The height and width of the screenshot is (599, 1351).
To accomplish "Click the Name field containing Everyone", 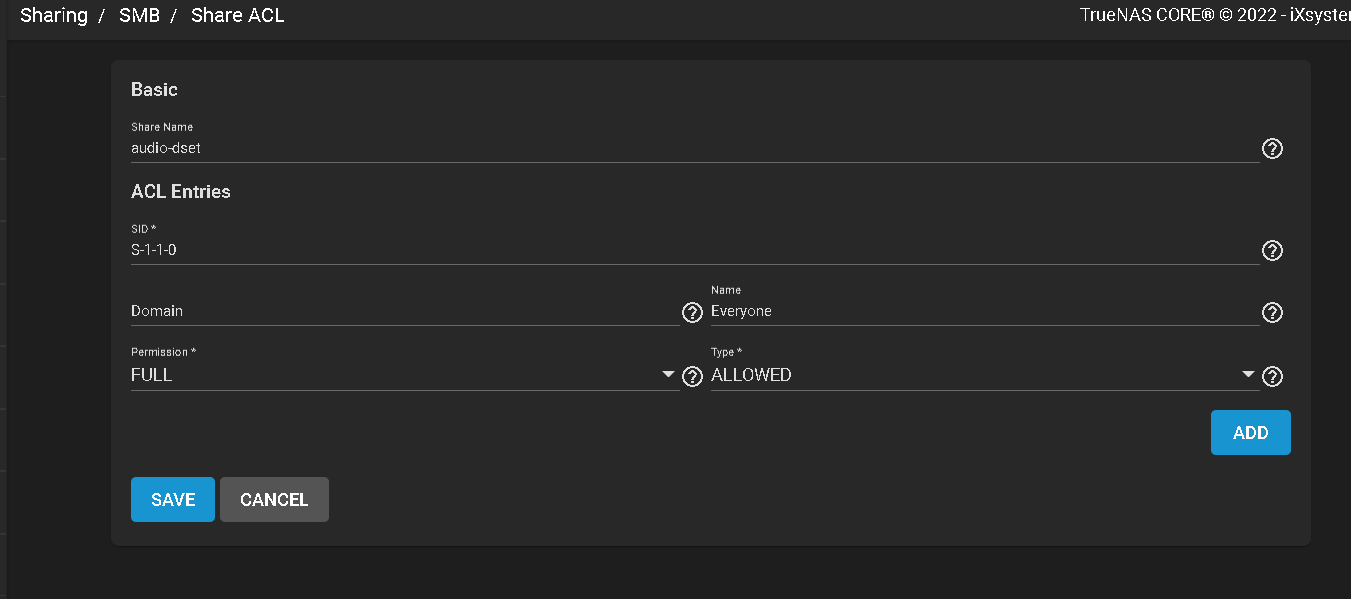I will (x=985, y=311).
